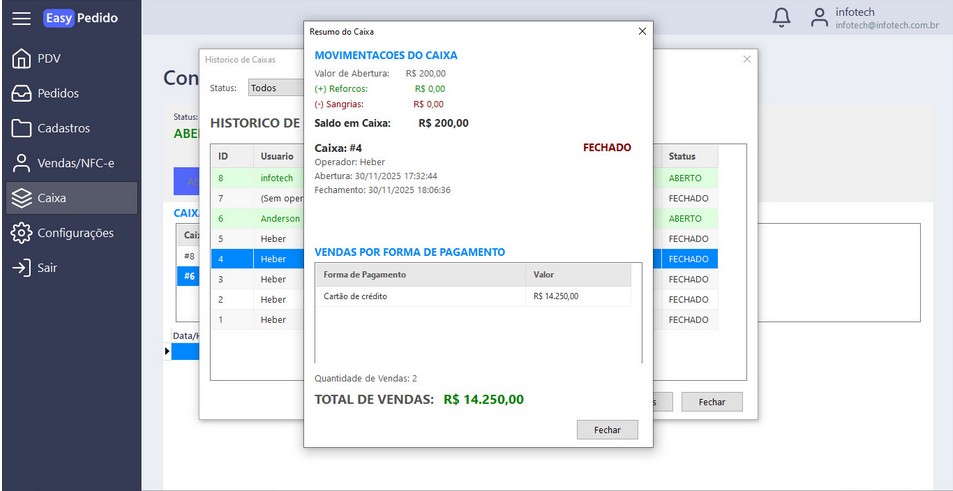Select history row 7 (Sem oper
Viewport: 953px width, 491px height.
coord(258,198)
